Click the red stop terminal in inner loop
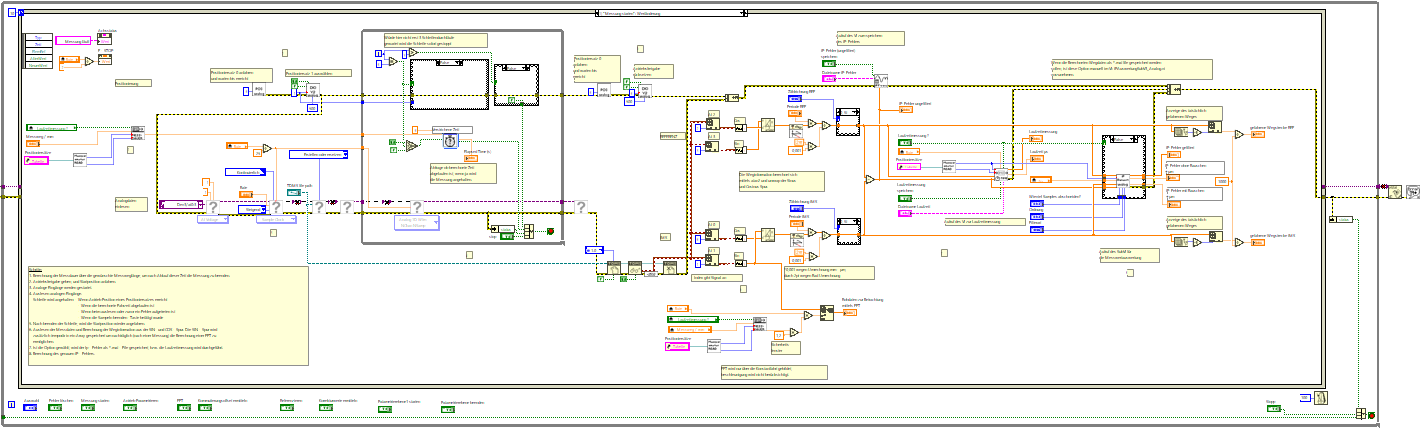Viewport: 1423px width, 431px height. [550, 232]
